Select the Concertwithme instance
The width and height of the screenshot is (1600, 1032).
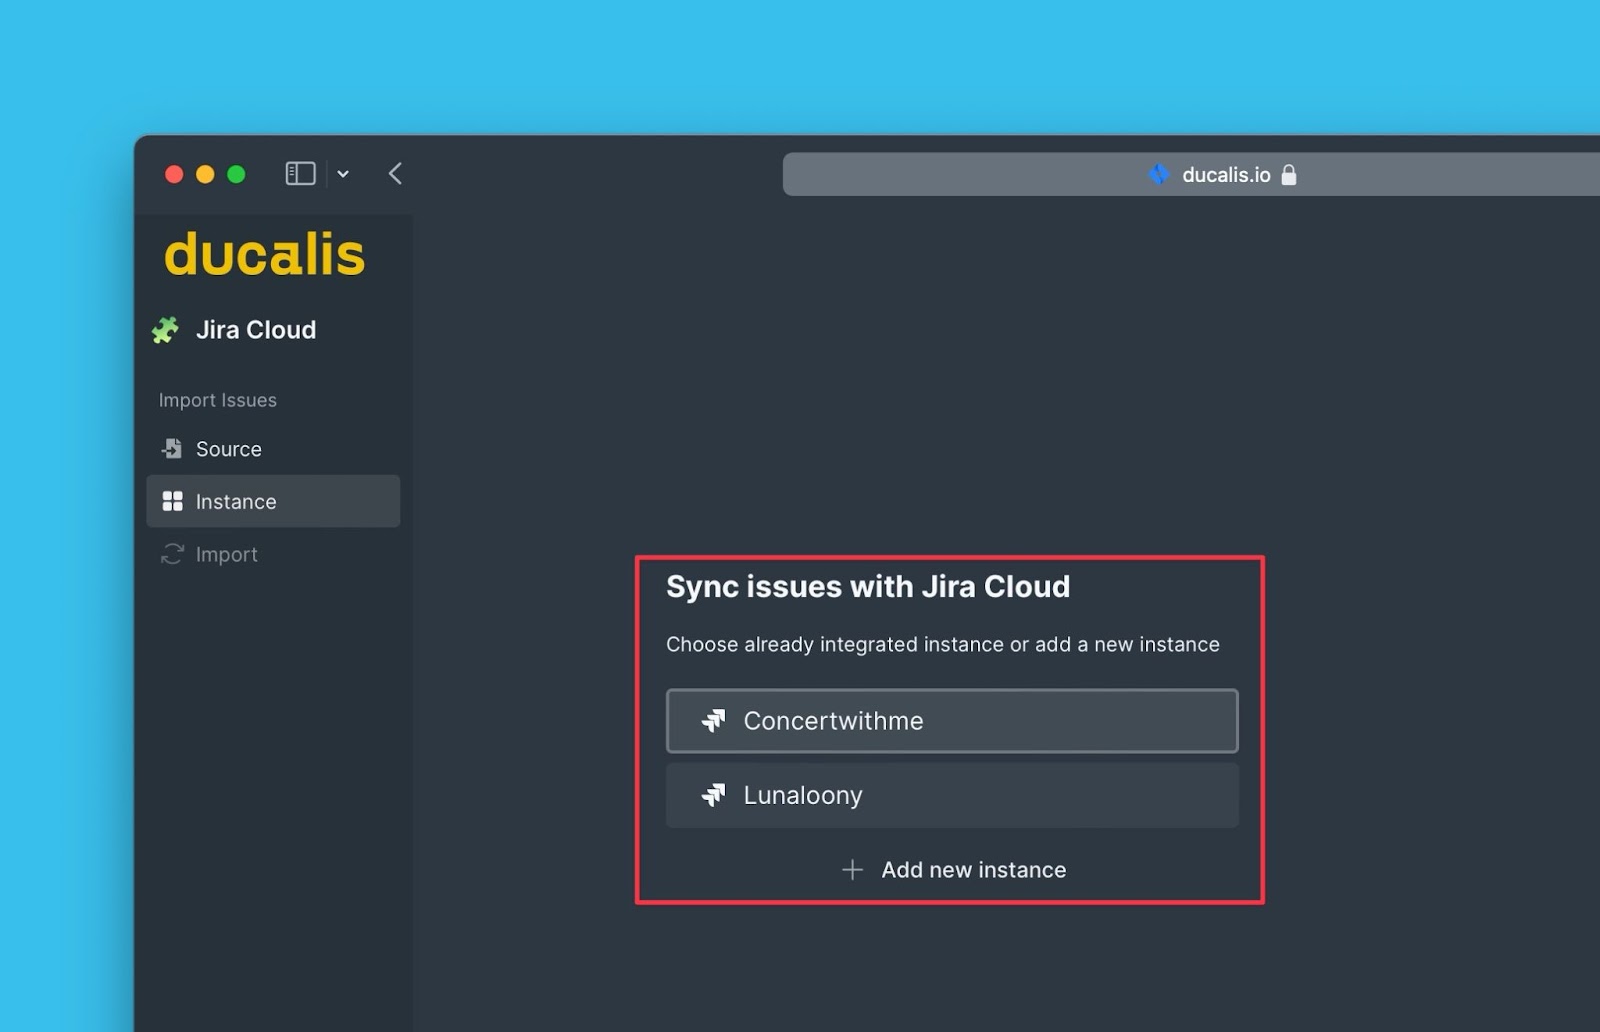coord(950,720)
